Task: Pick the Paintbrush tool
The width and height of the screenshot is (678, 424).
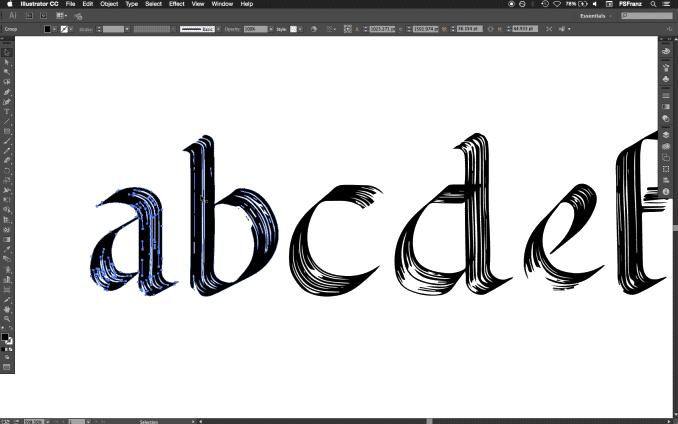Action: click(x=6, y=141)
